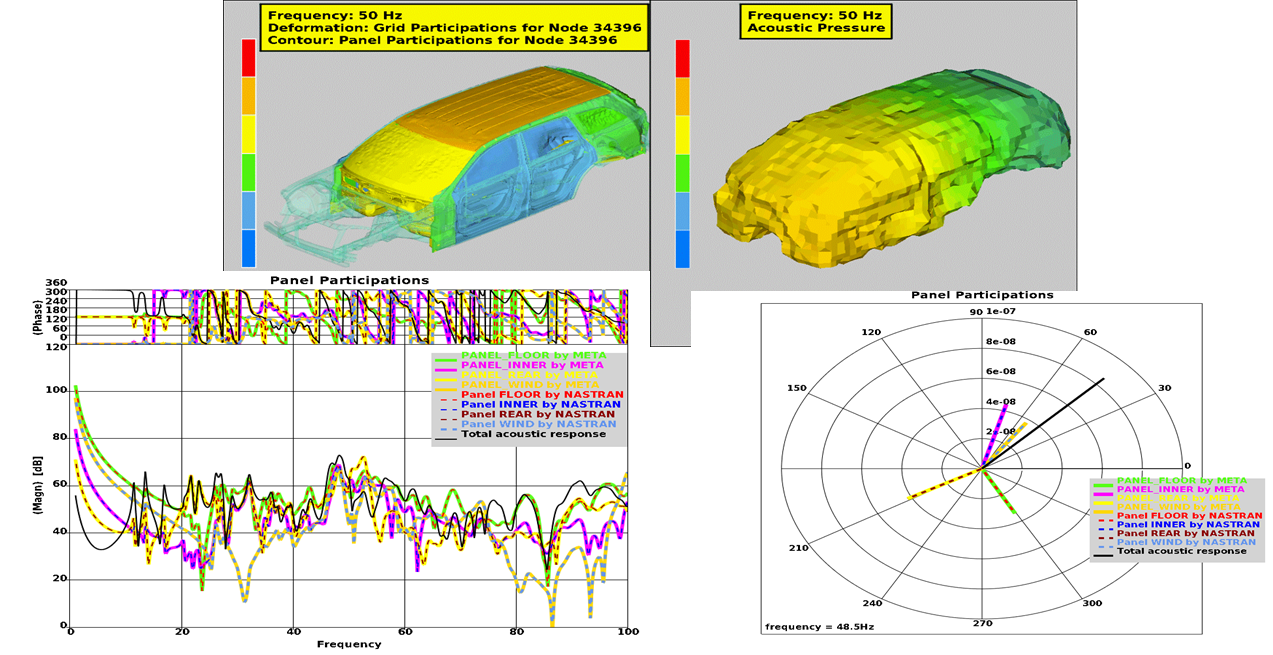This screenshot has width=1273, height=655.
Task: Click the red swatch in the panel participations color bar
Action: (x=249, y=58)
